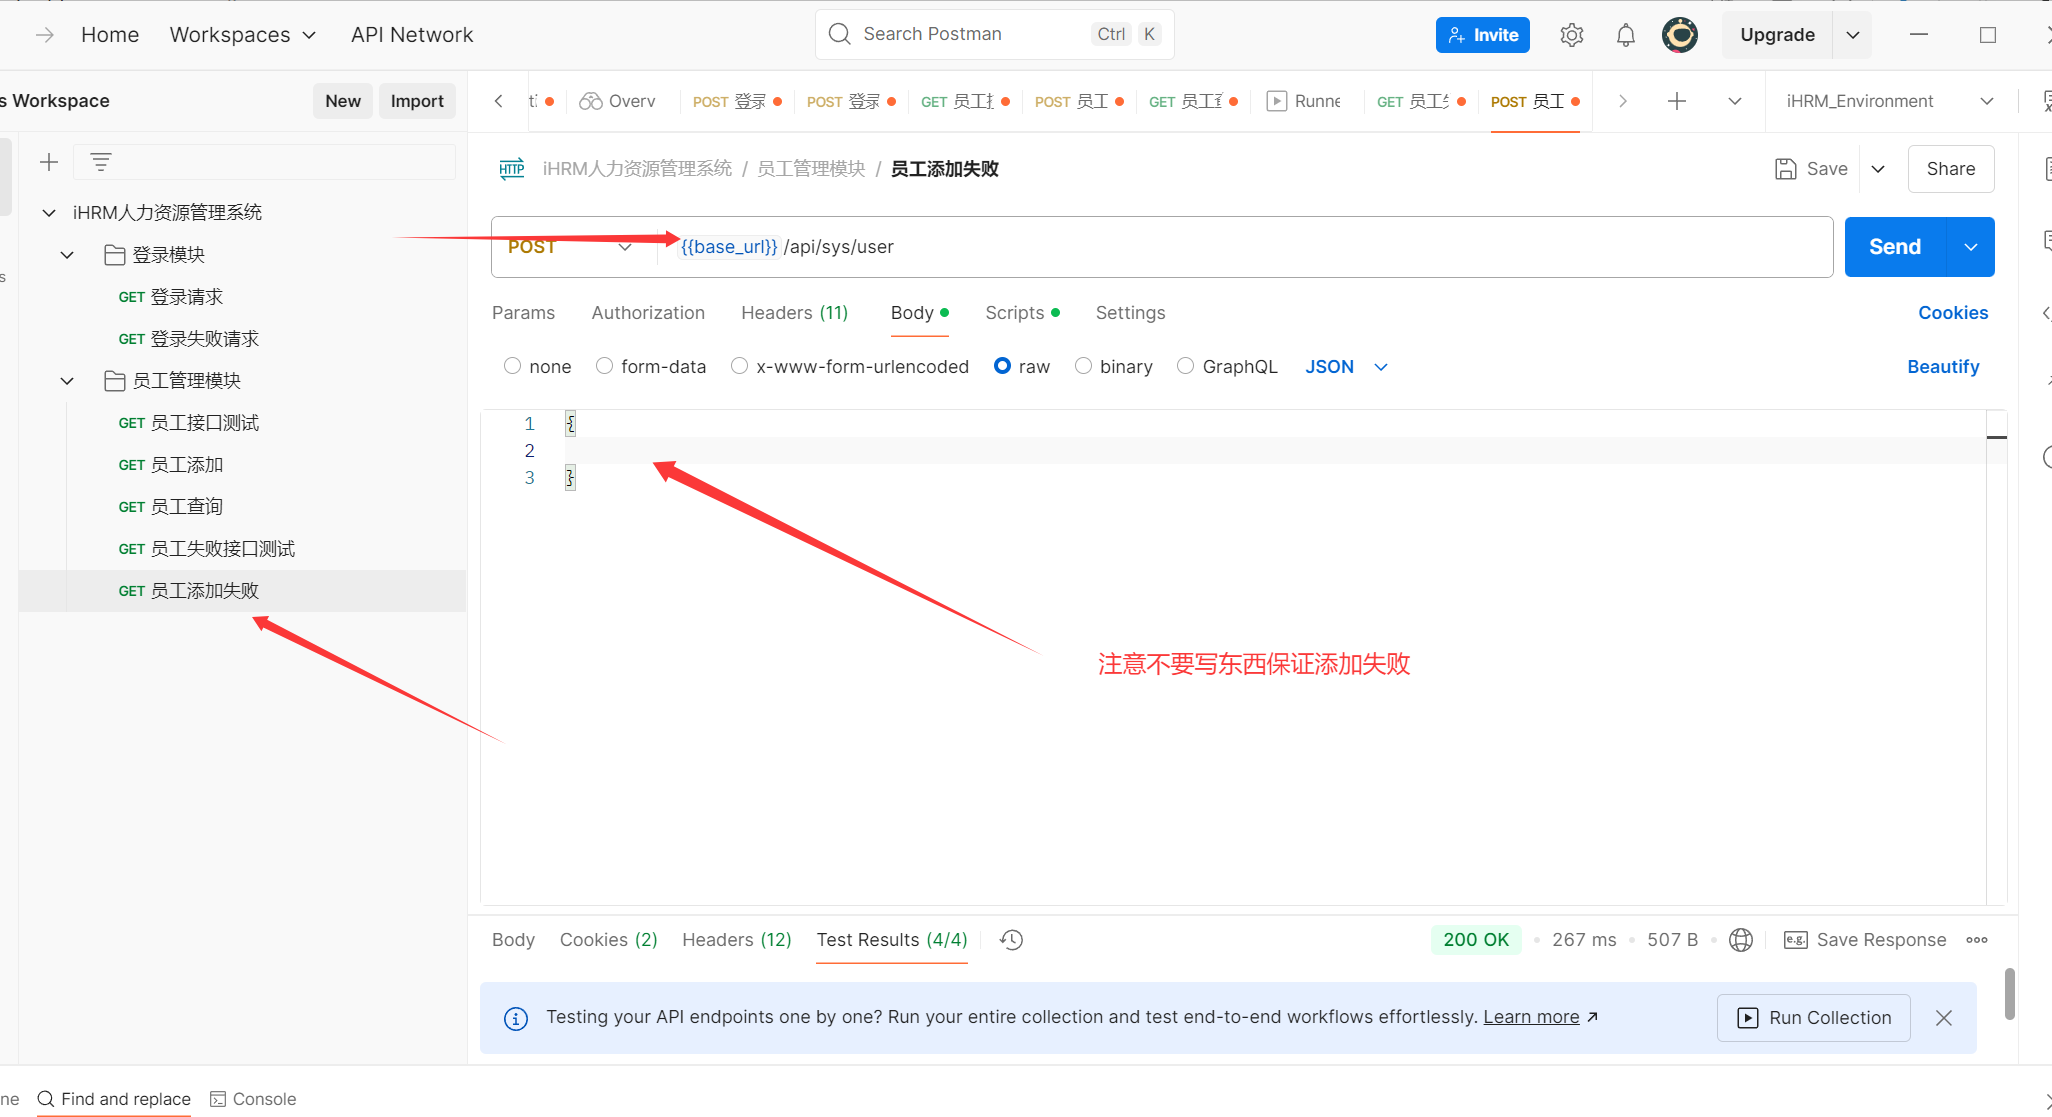Click the Send button

point(1894,247)
